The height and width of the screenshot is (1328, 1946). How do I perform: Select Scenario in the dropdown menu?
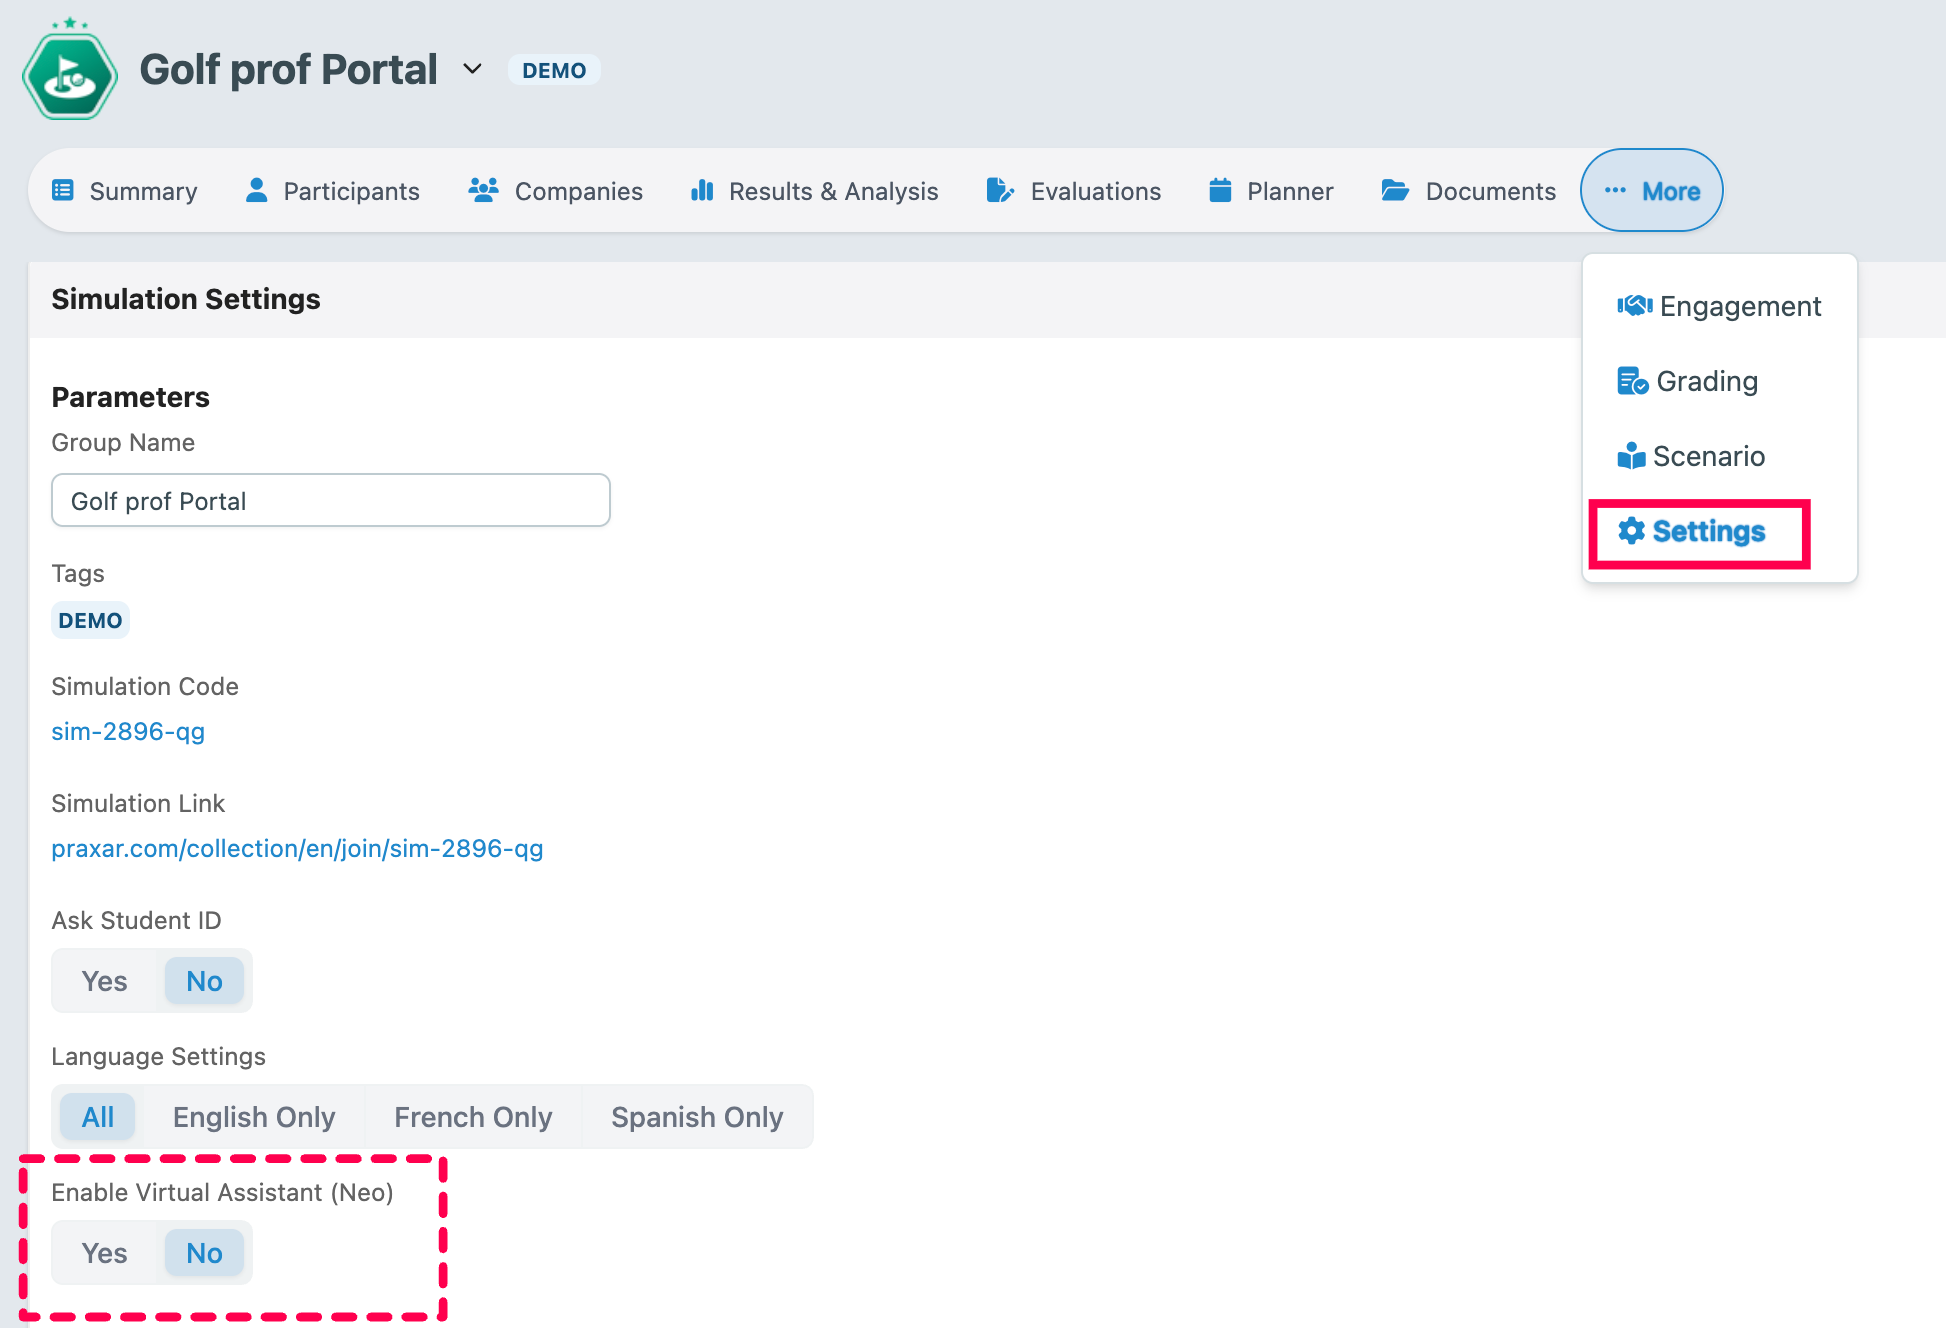pos(1708,456)
